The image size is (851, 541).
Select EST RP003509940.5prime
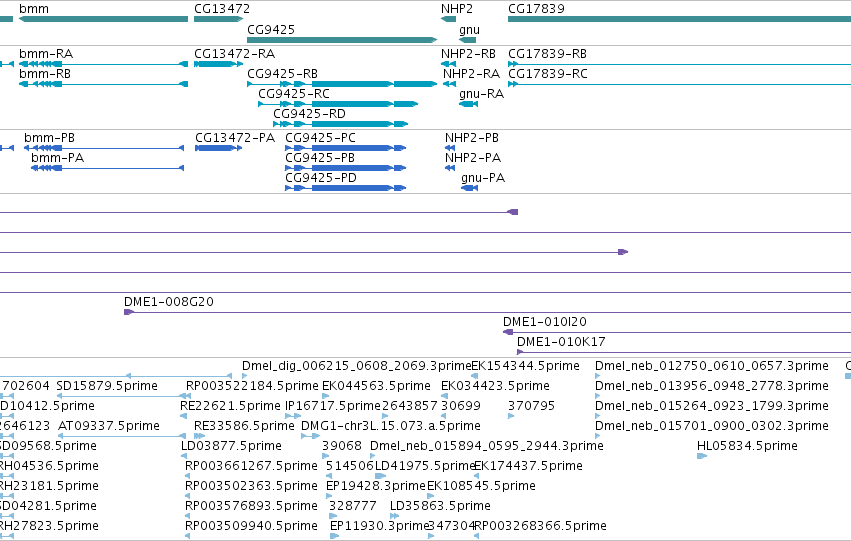pos(251,526)
